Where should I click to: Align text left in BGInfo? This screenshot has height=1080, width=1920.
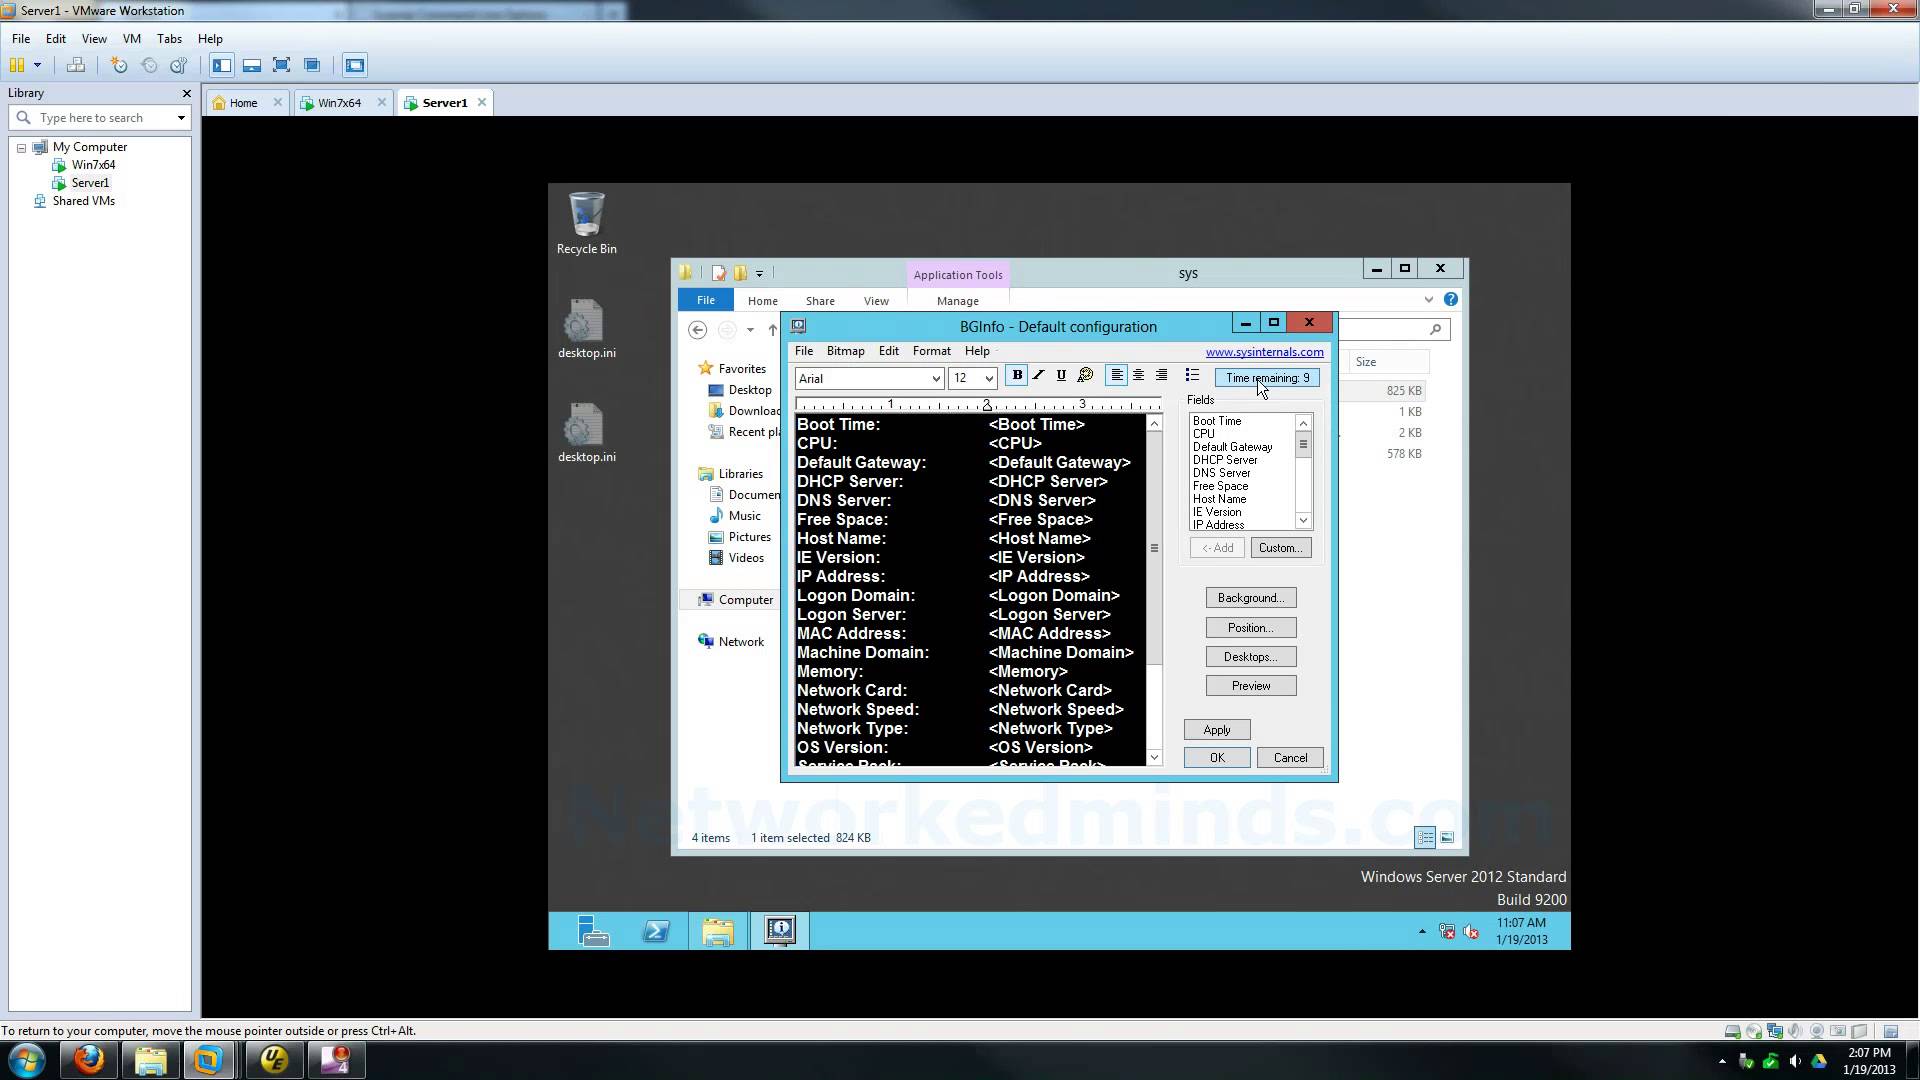pyautogui.click(x=1116, y=376)
